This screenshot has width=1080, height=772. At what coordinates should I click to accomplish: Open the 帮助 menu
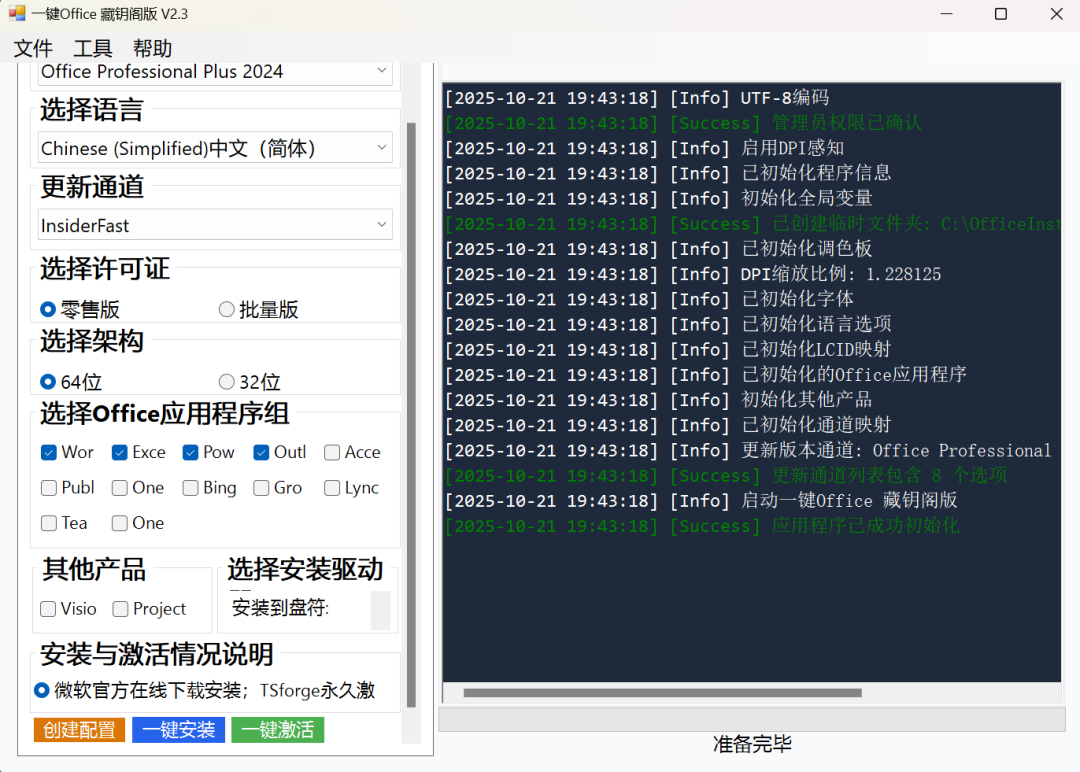[x=152, y=49]
